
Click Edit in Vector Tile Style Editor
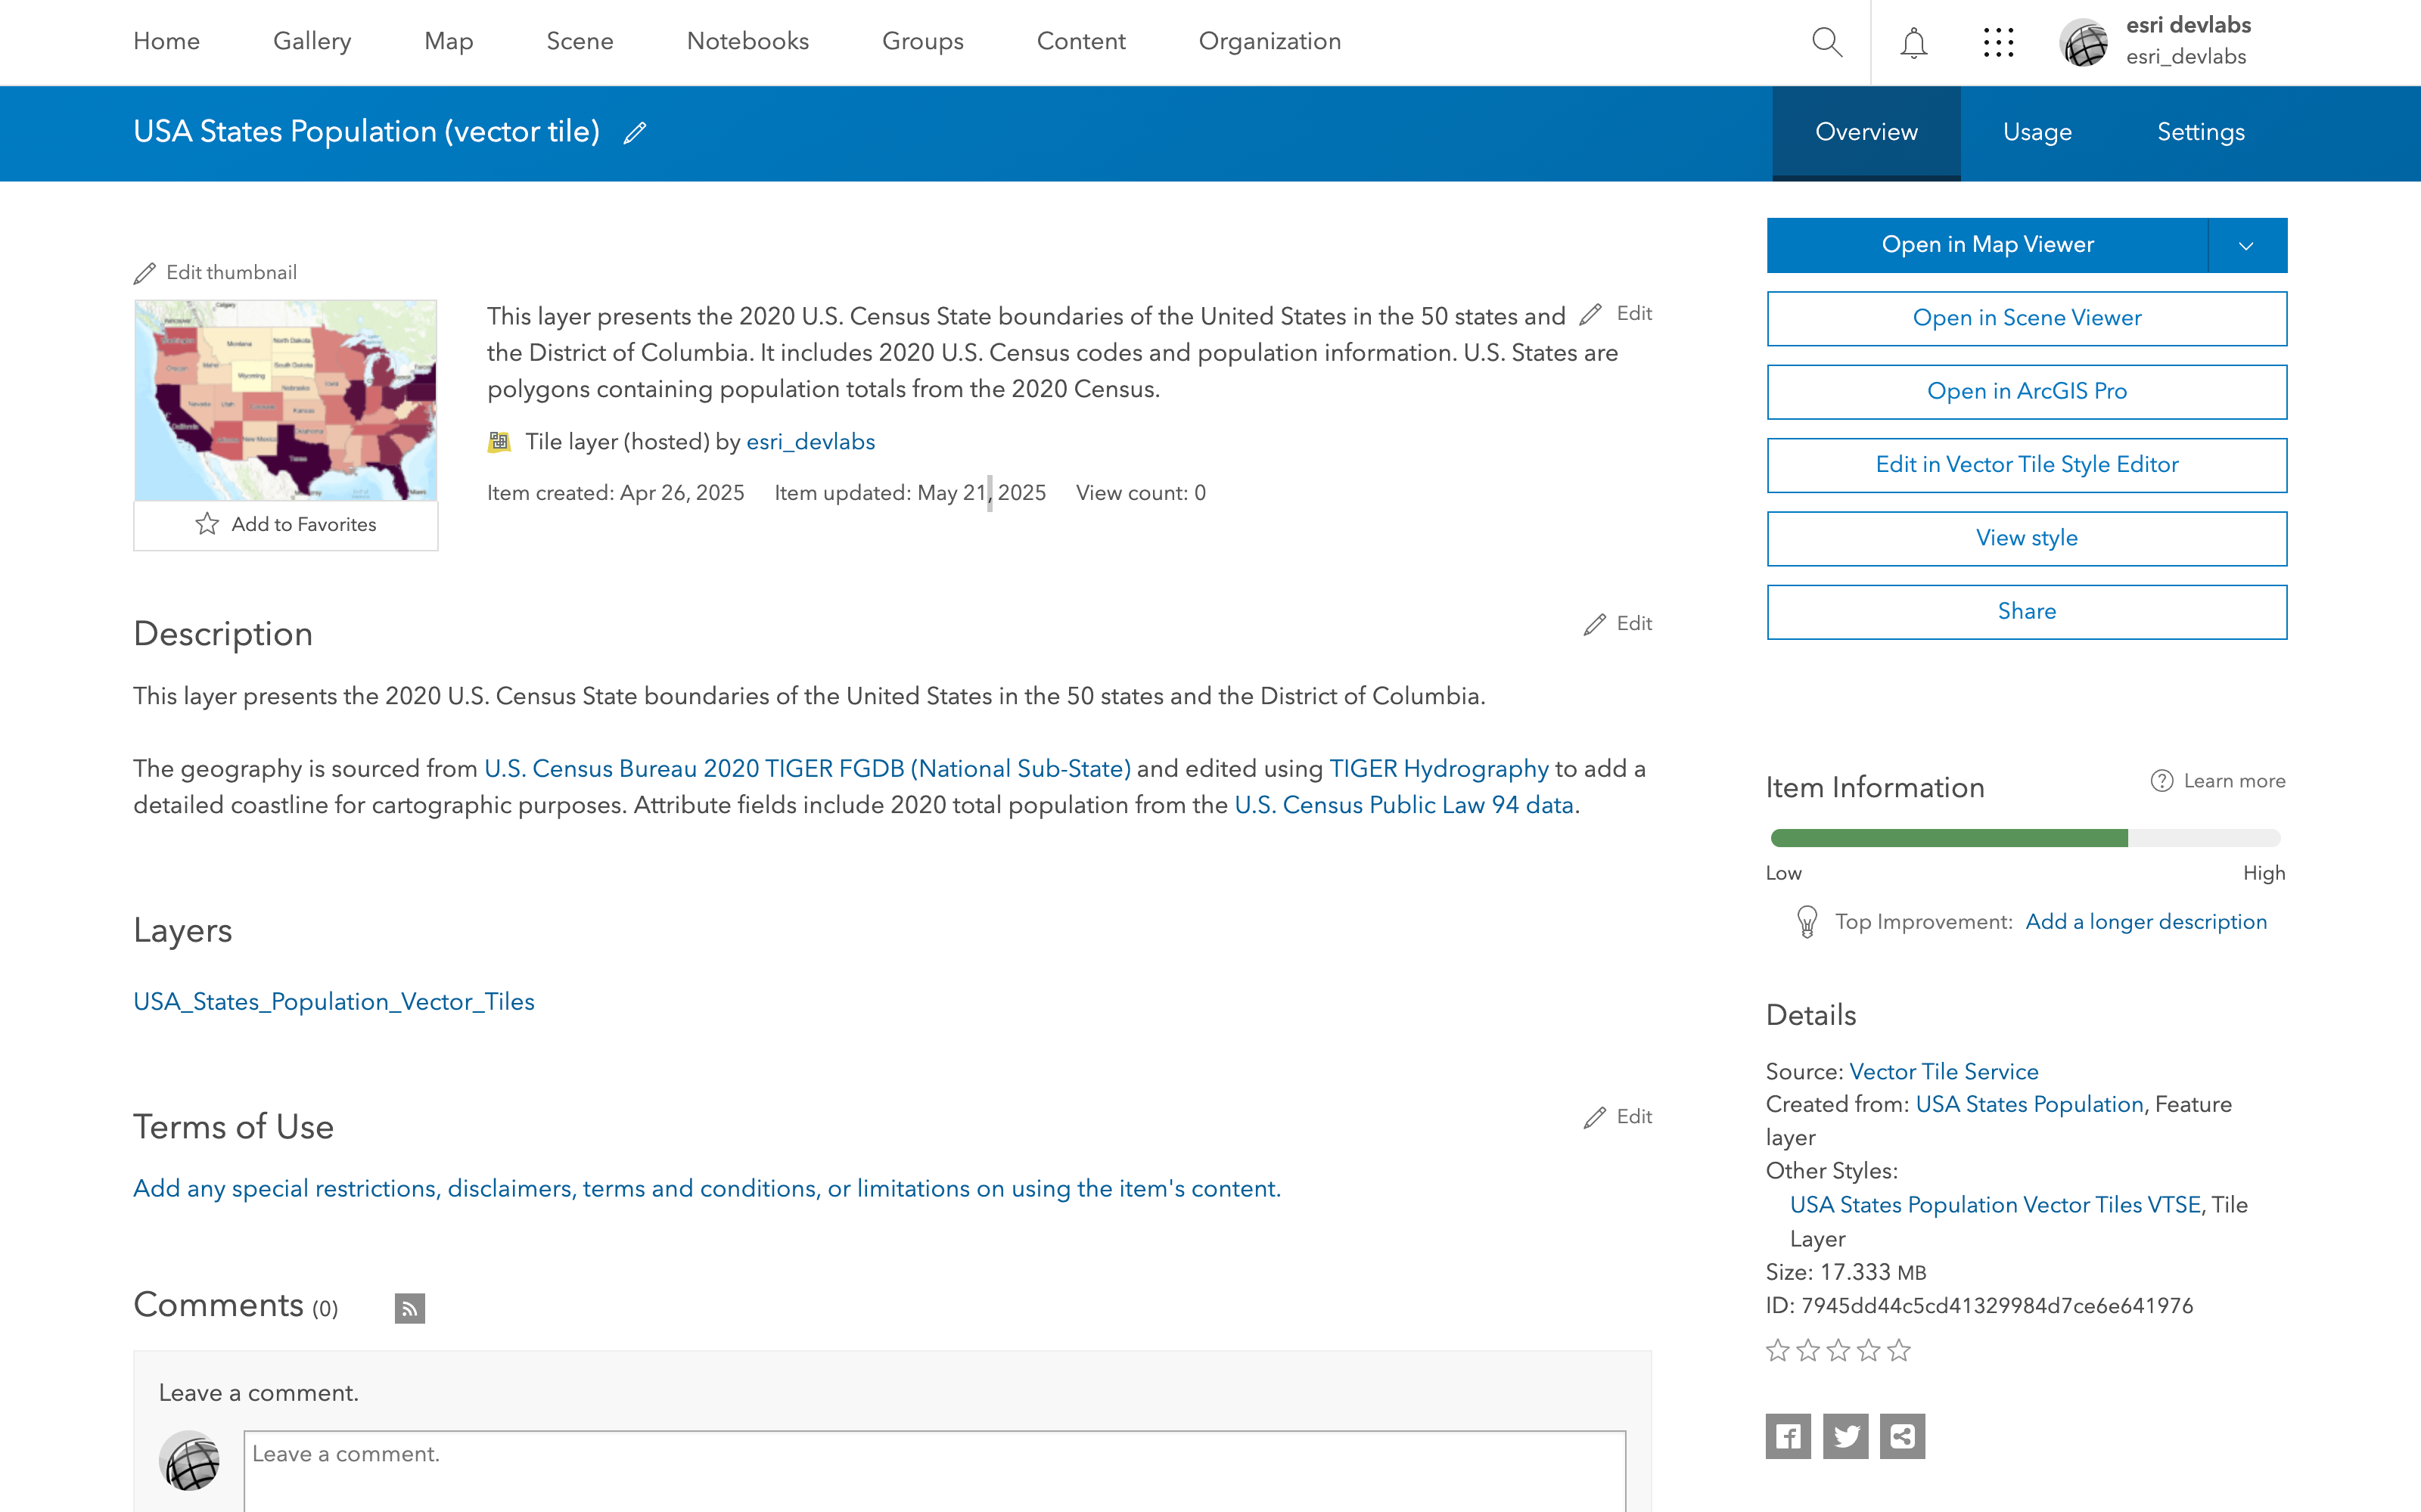click(2026, 465)
